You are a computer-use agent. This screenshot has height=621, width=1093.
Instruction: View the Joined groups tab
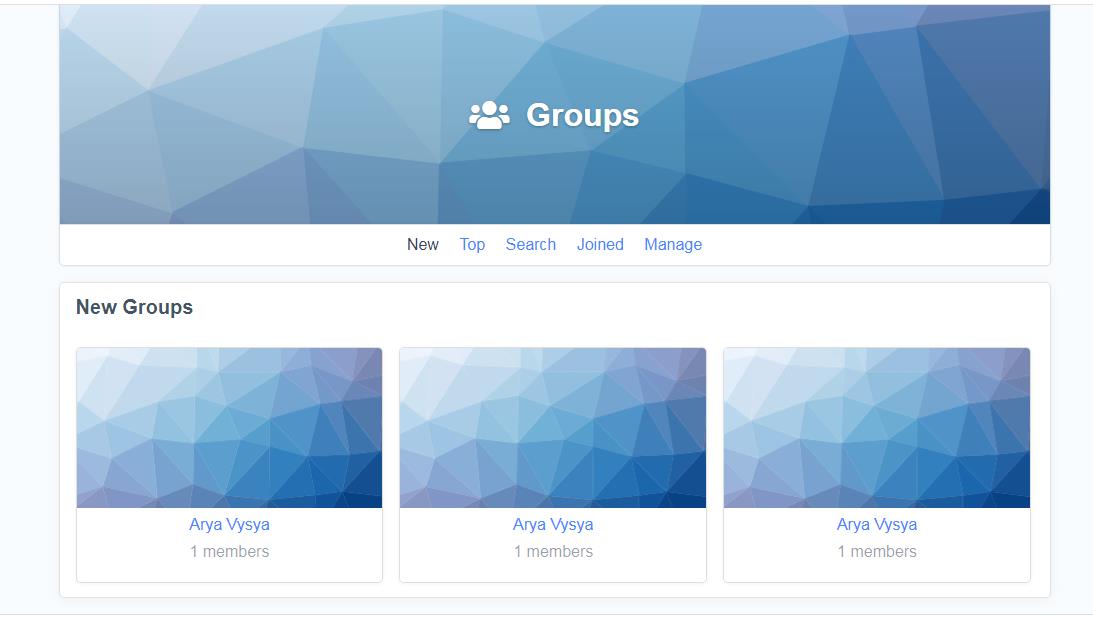tap(600, 244)
